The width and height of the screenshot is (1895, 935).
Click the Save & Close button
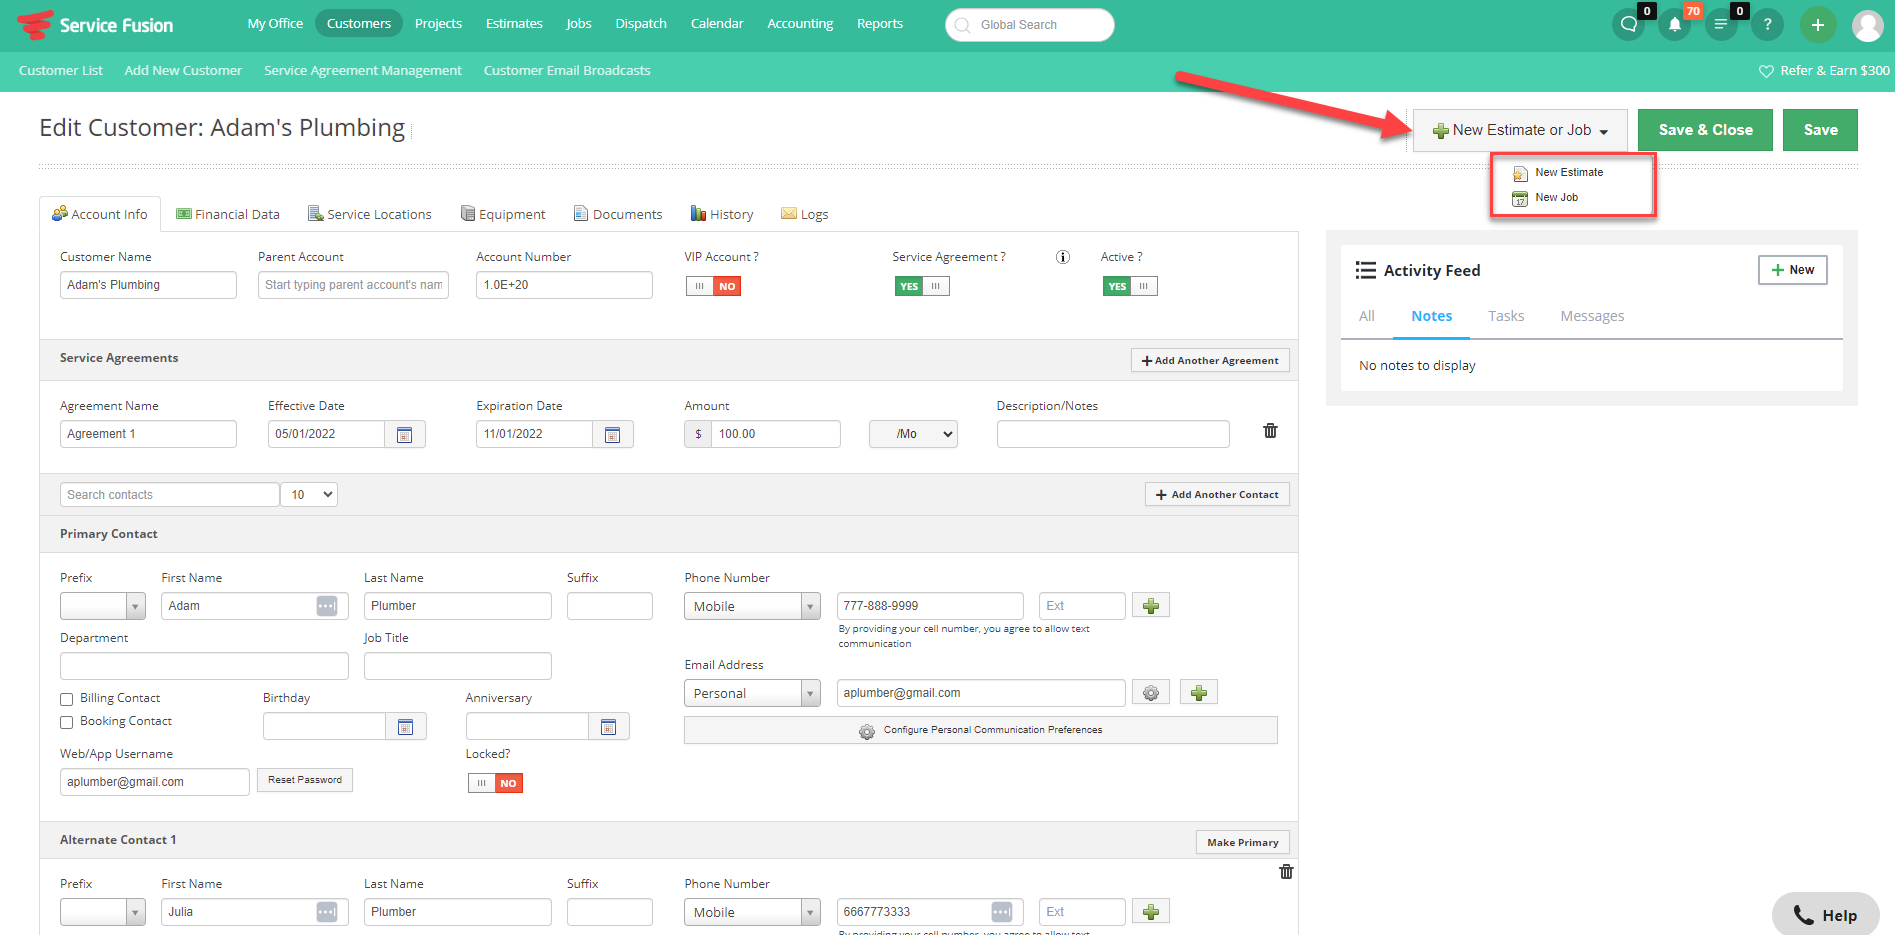1705,130
